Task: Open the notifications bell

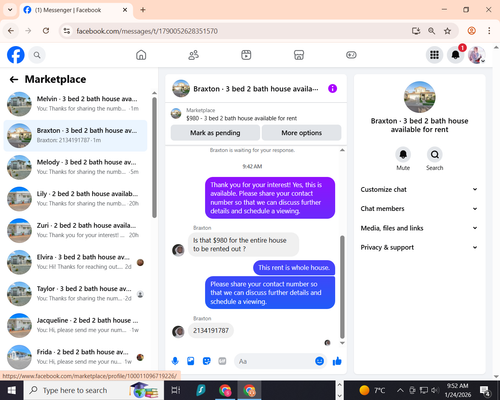Action: pyautogui.click(x=455, y=55)
